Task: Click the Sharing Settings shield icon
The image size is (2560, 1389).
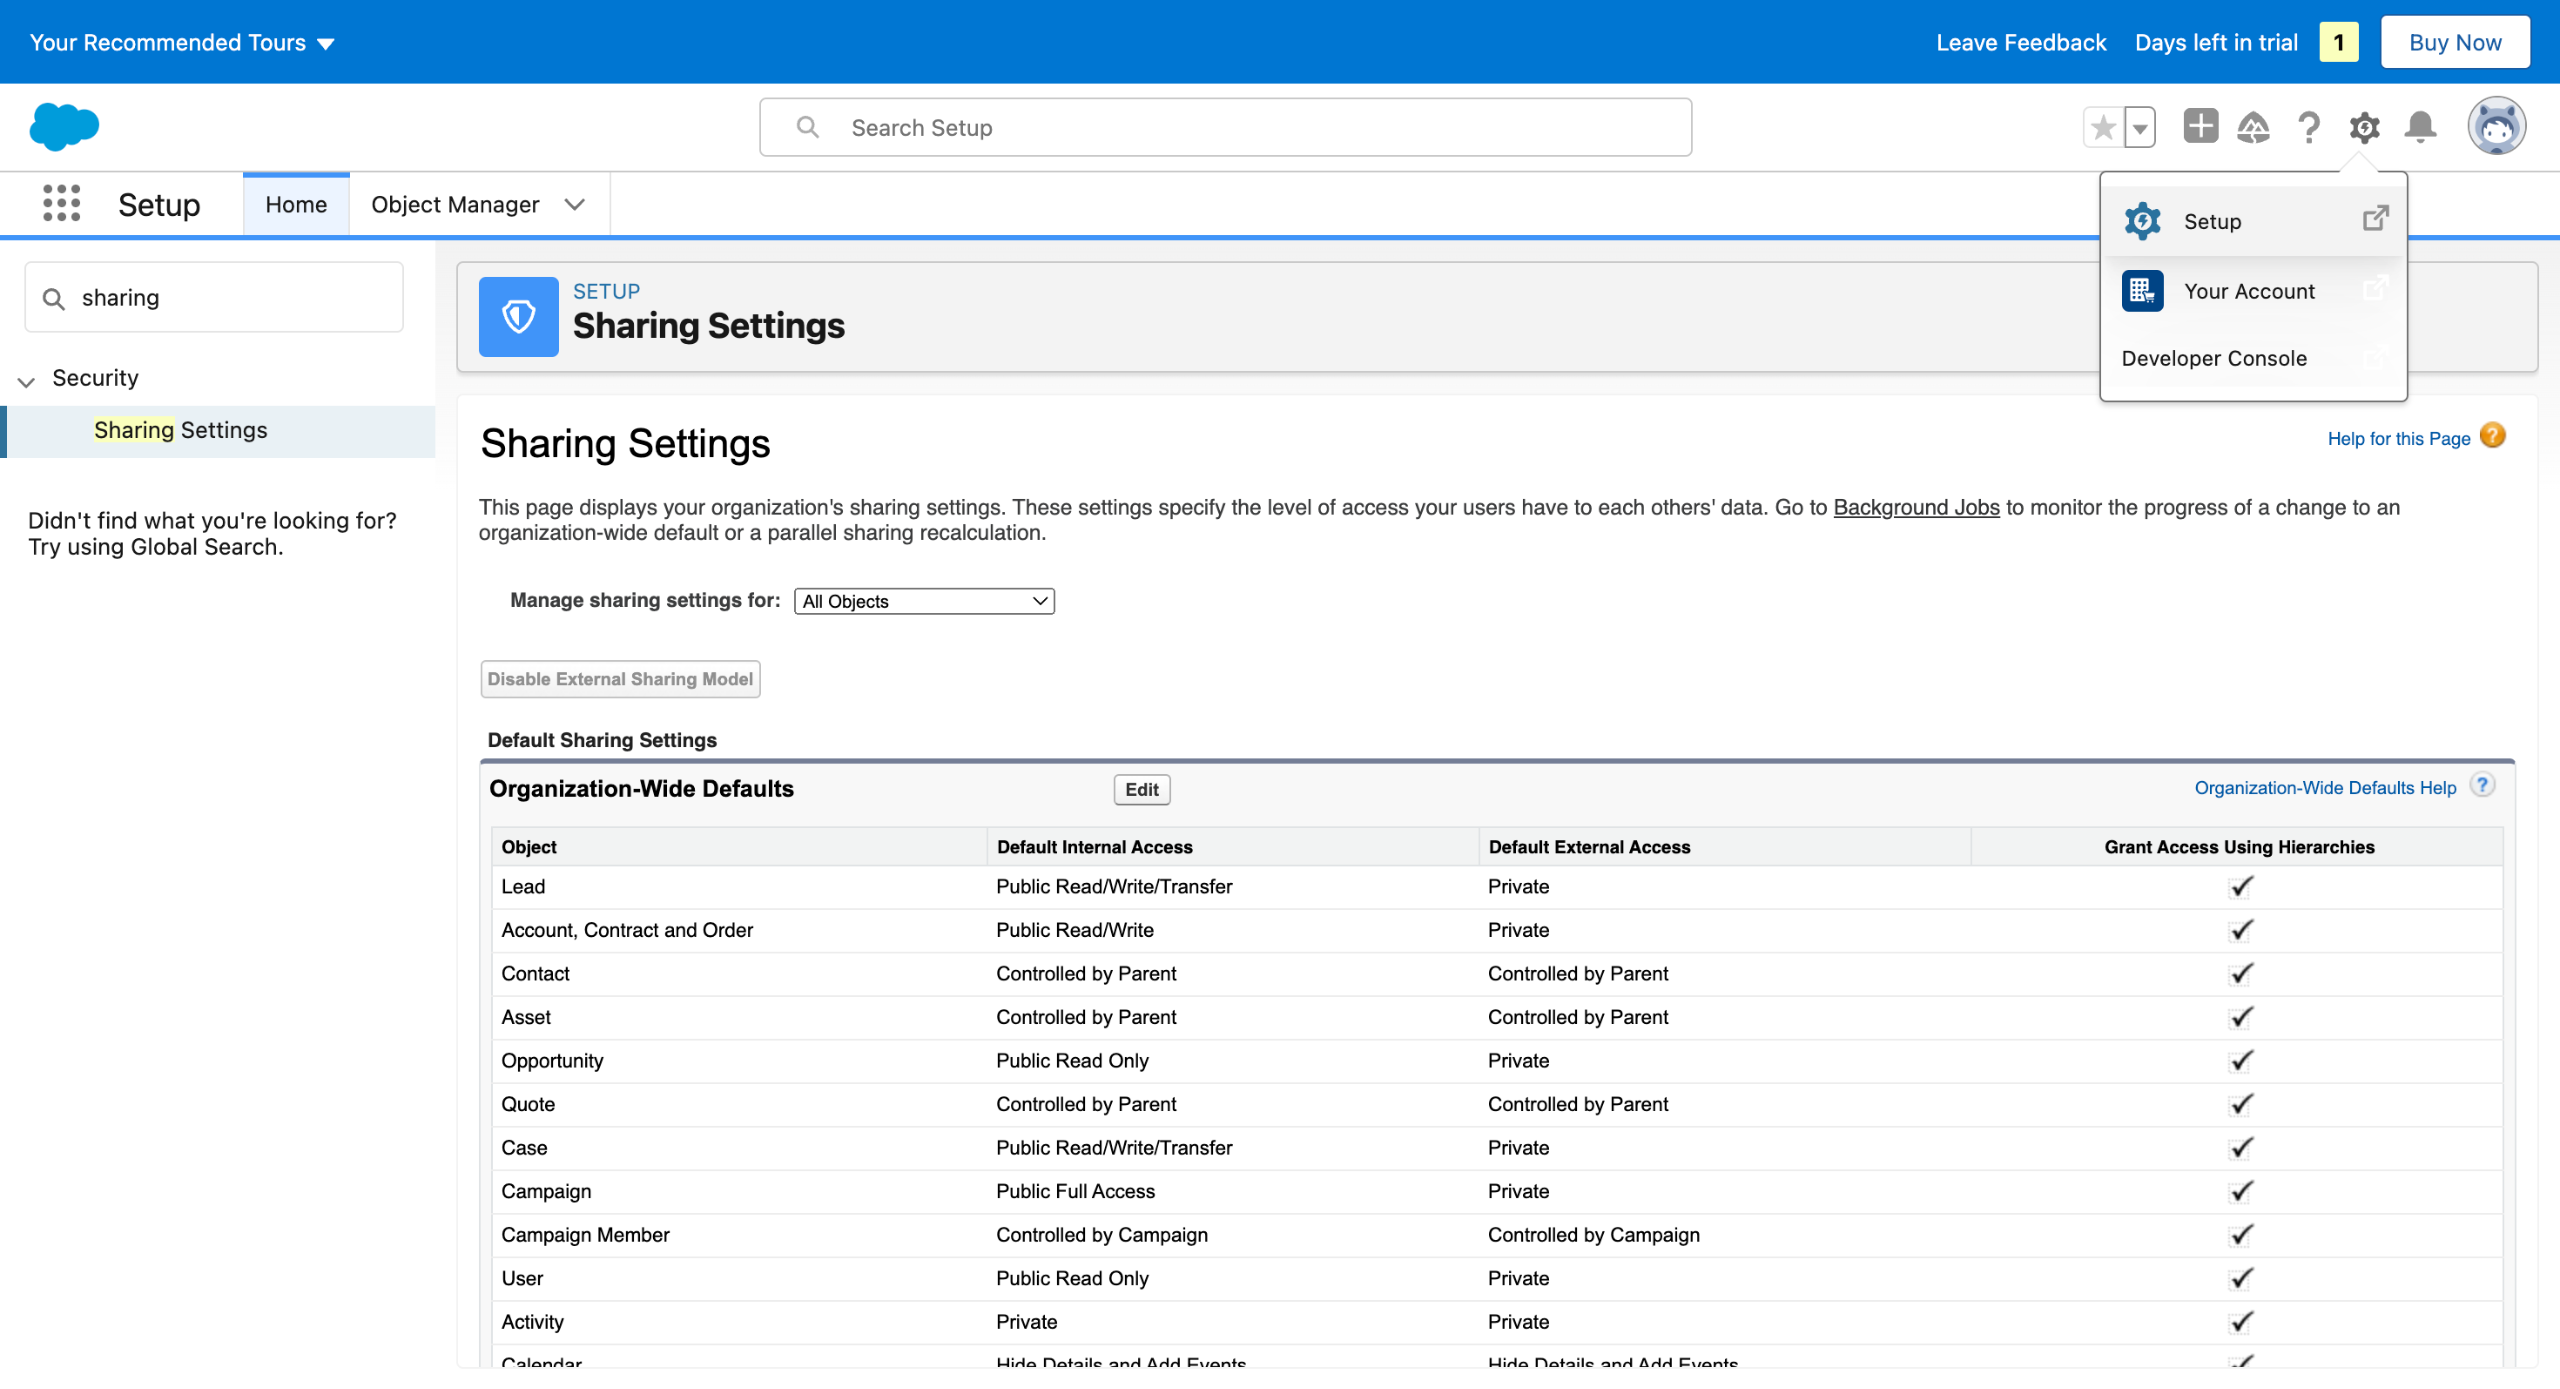Action: [518, 317]
